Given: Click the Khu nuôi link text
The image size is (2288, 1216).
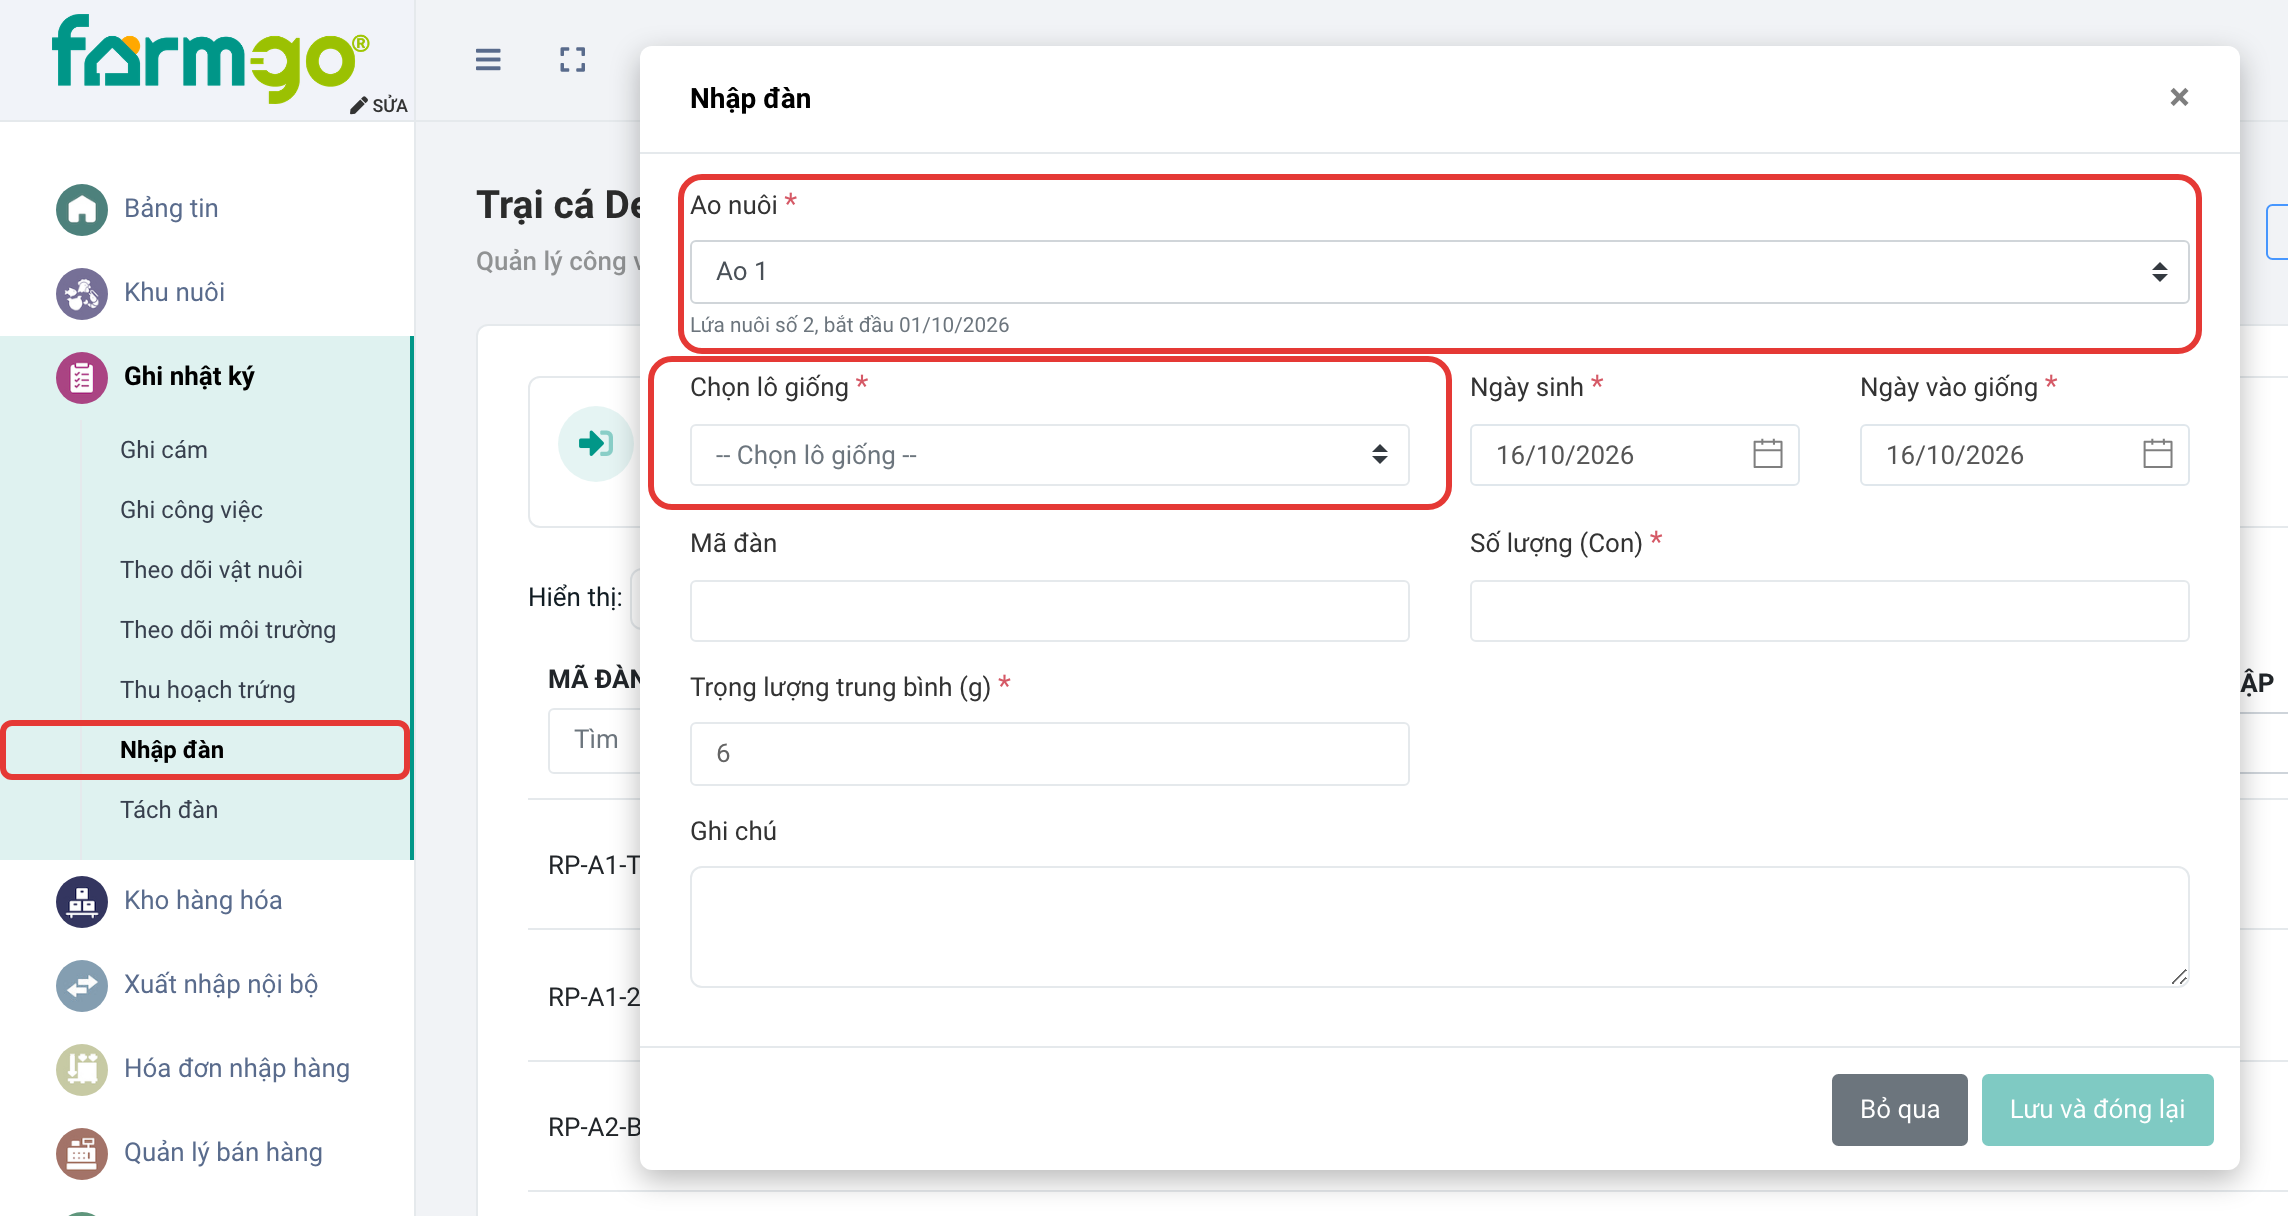Looking at the screenshot, I should click(x=174, y=293).
